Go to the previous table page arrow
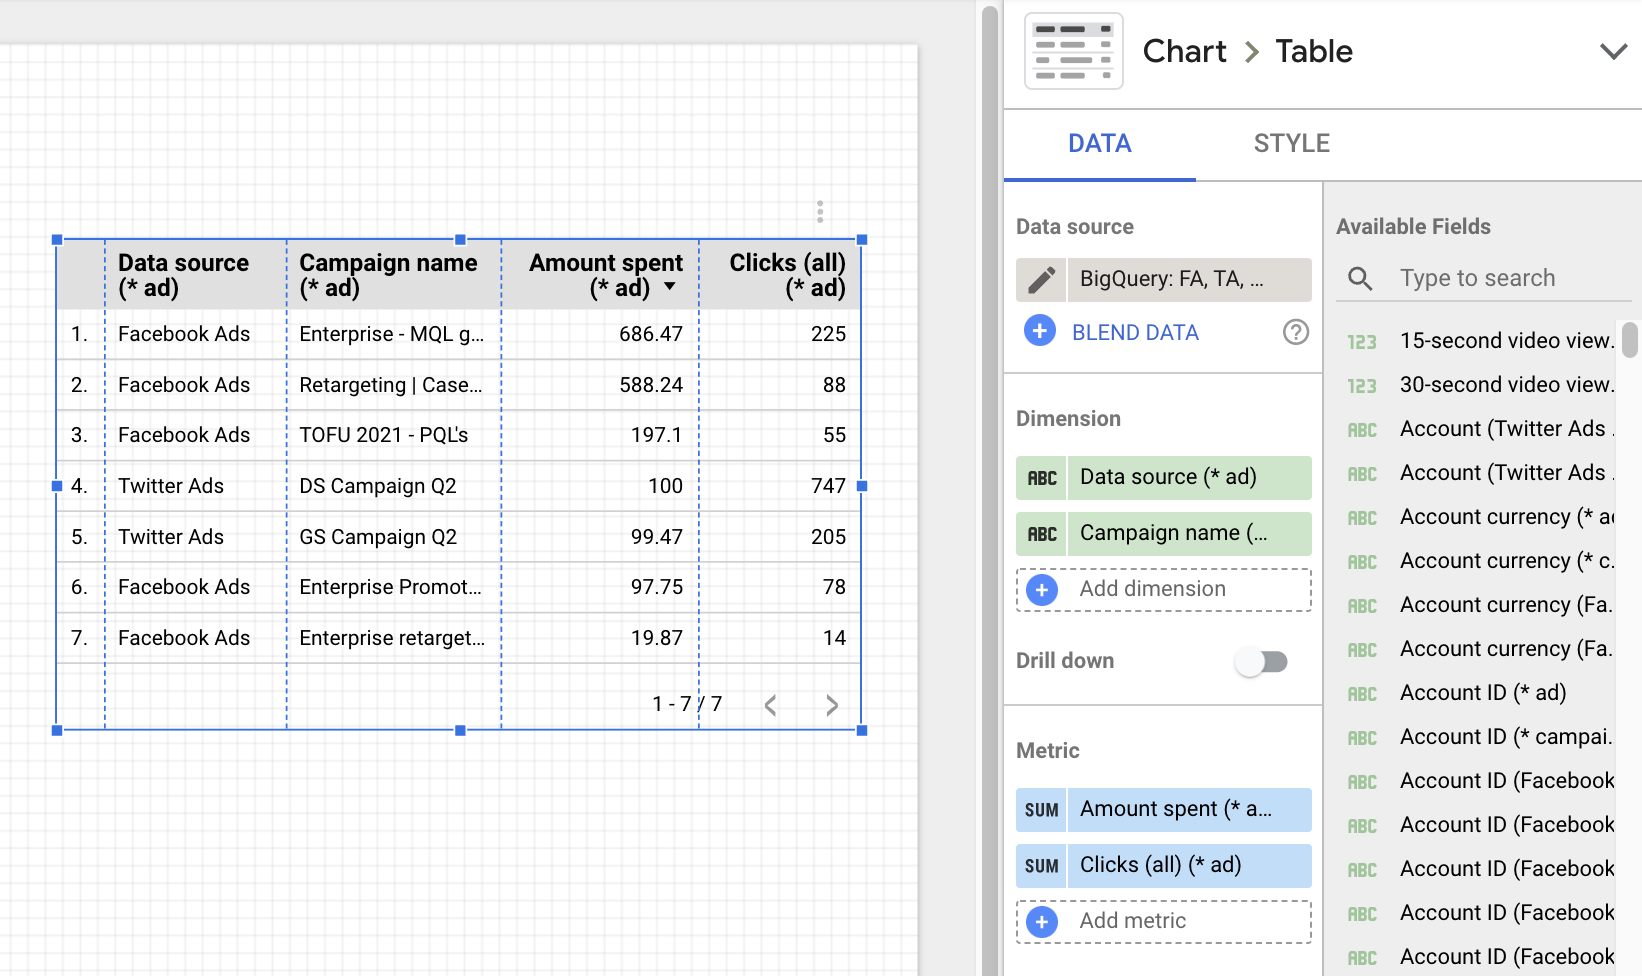The height and width of the screenshot is (976, 1642). point(770,705)
